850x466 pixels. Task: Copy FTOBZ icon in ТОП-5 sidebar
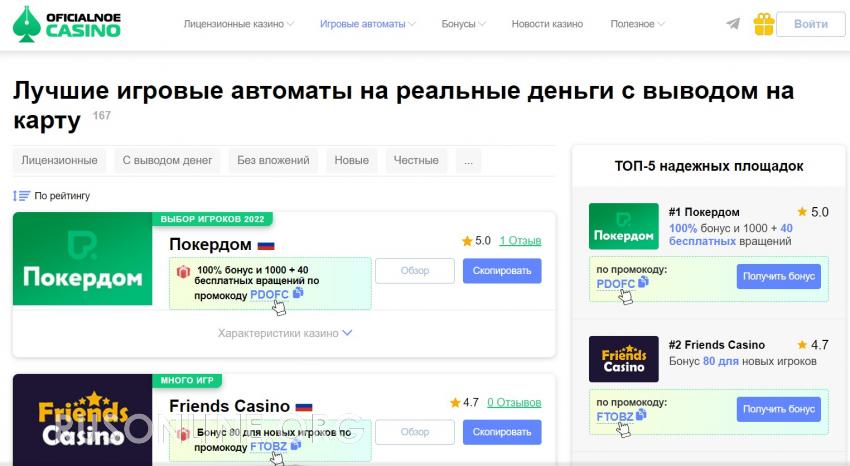(641, 415)
